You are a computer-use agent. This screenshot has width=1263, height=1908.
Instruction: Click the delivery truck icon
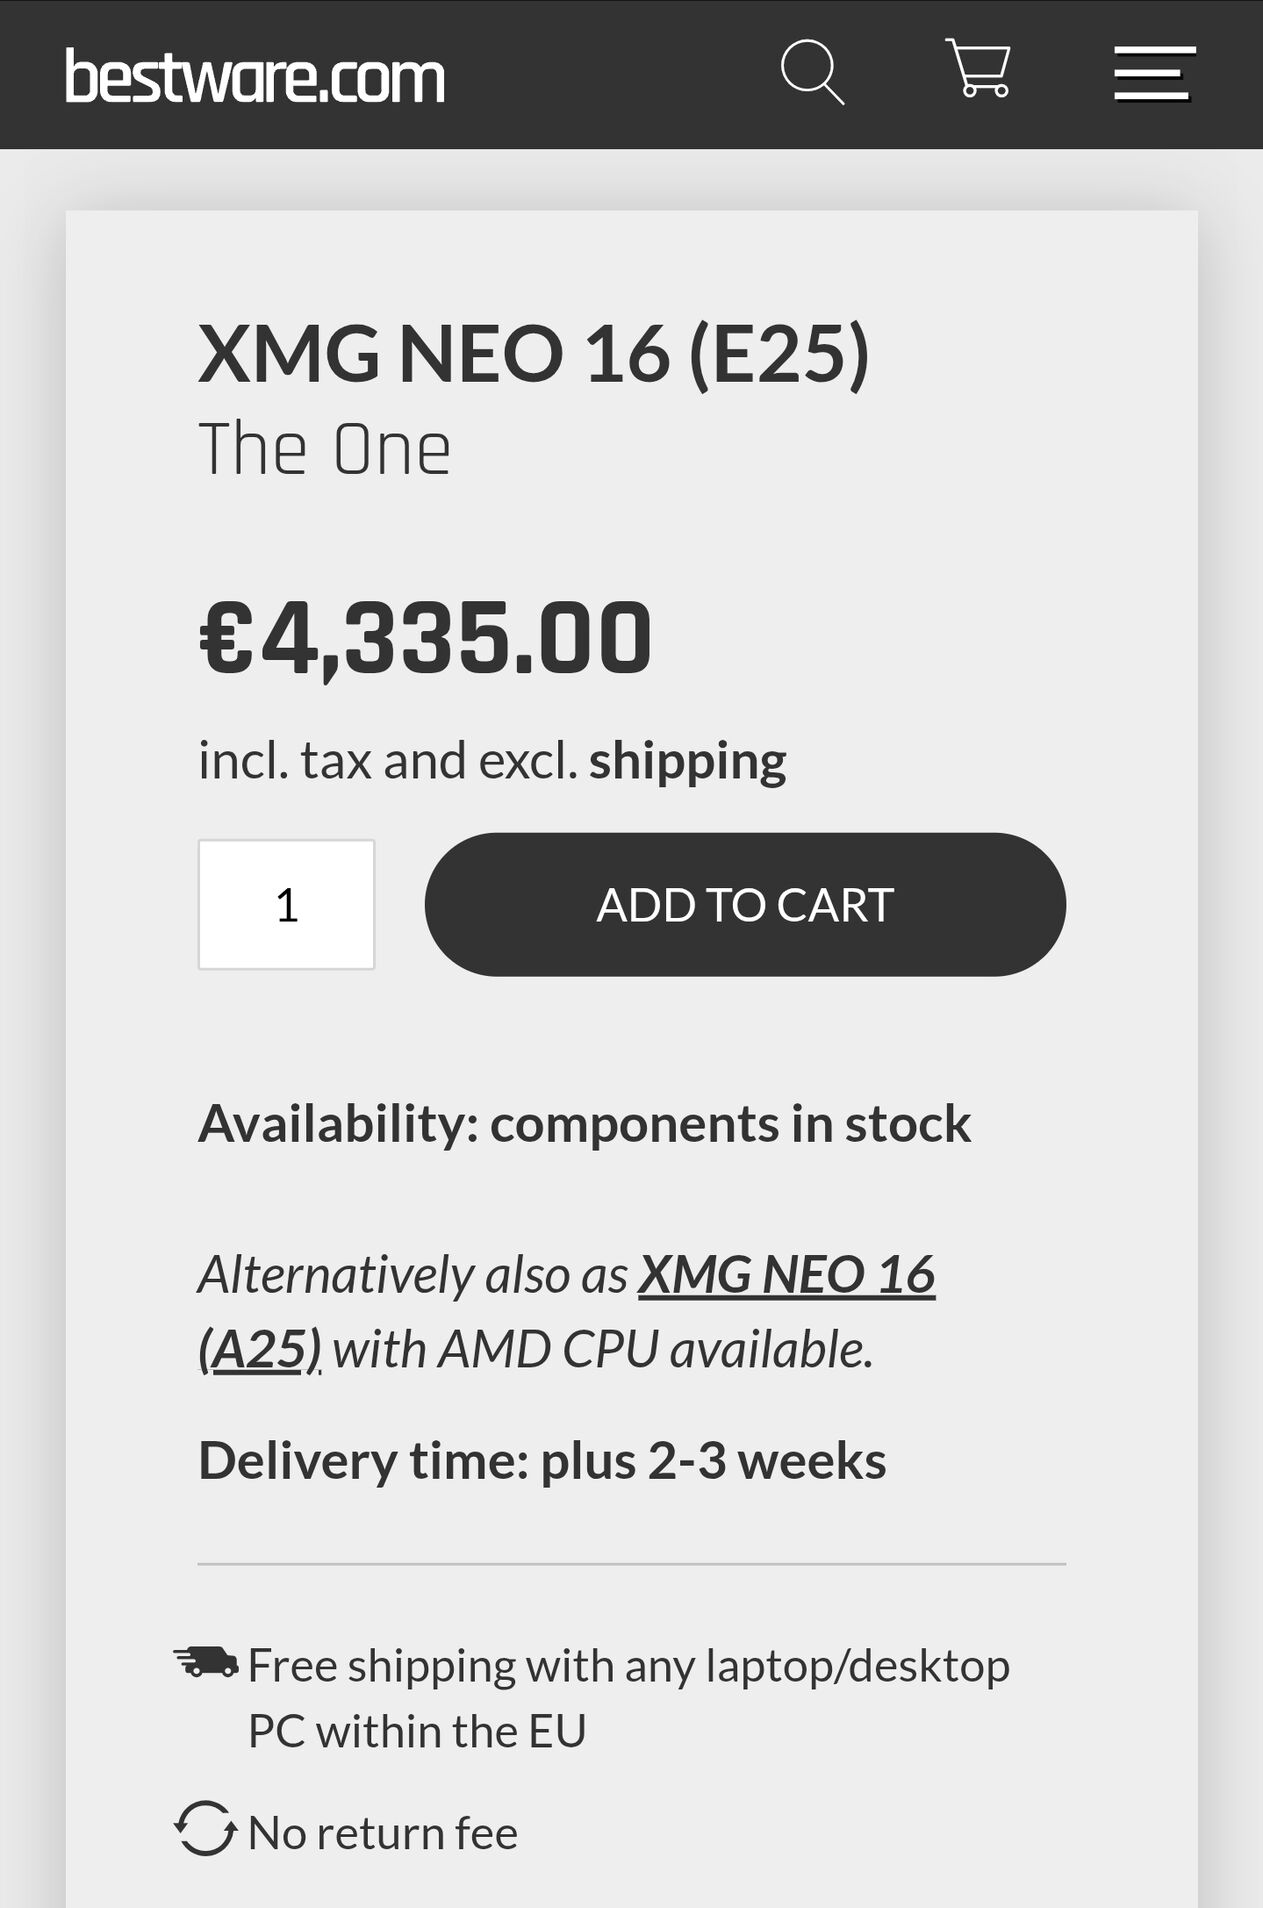coord(206,1662)
